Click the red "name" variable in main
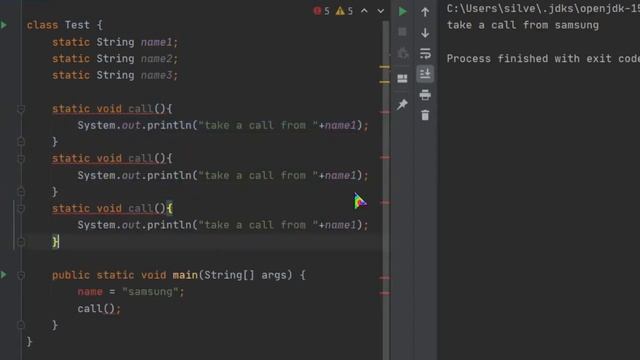The width and height of the screenshot is (640, 360). click(90, 292)
